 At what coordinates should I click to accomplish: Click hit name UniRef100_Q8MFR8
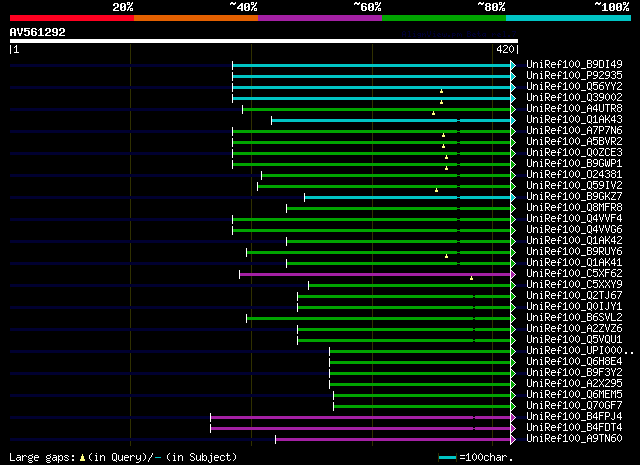click(x=574, y=208)
